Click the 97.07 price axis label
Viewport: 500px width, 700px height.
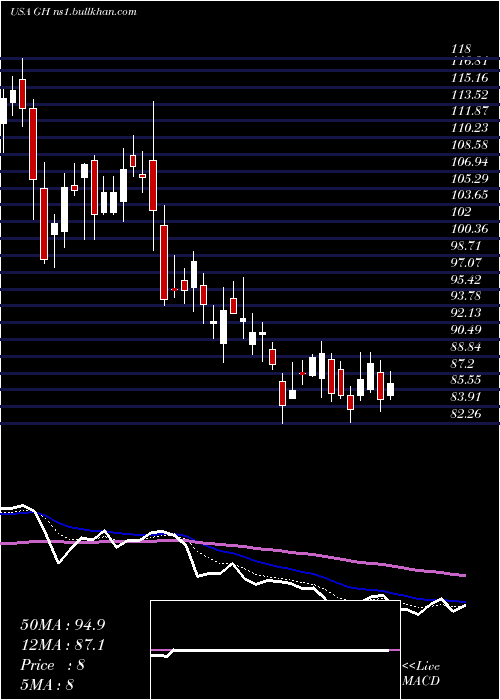[467, 262]
